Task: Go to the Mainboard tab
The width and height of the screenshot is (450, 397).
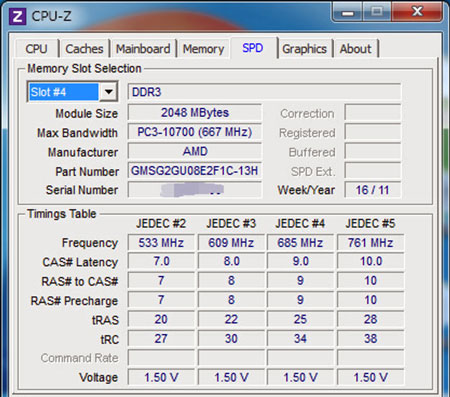Action: point(143,49)
